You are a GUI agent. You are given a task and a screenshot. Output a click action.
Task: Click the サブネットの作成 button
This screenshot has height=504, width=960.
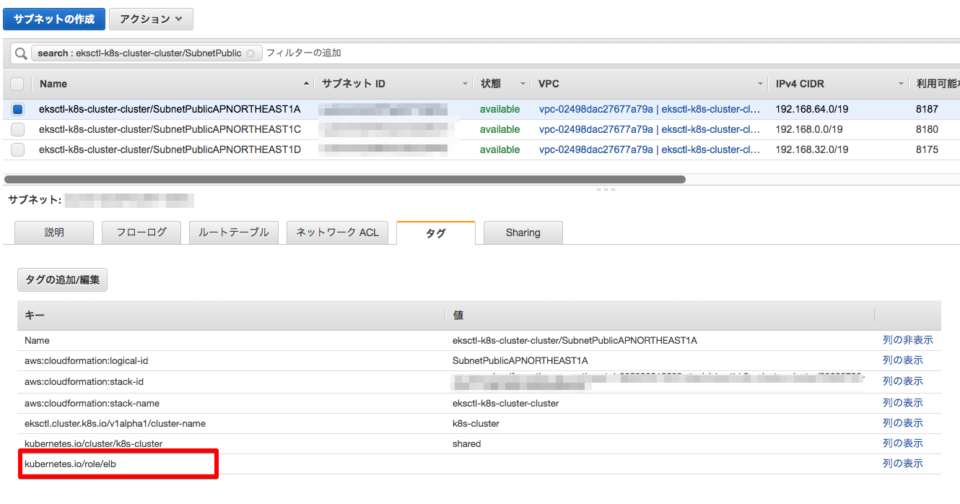point(53,18)
